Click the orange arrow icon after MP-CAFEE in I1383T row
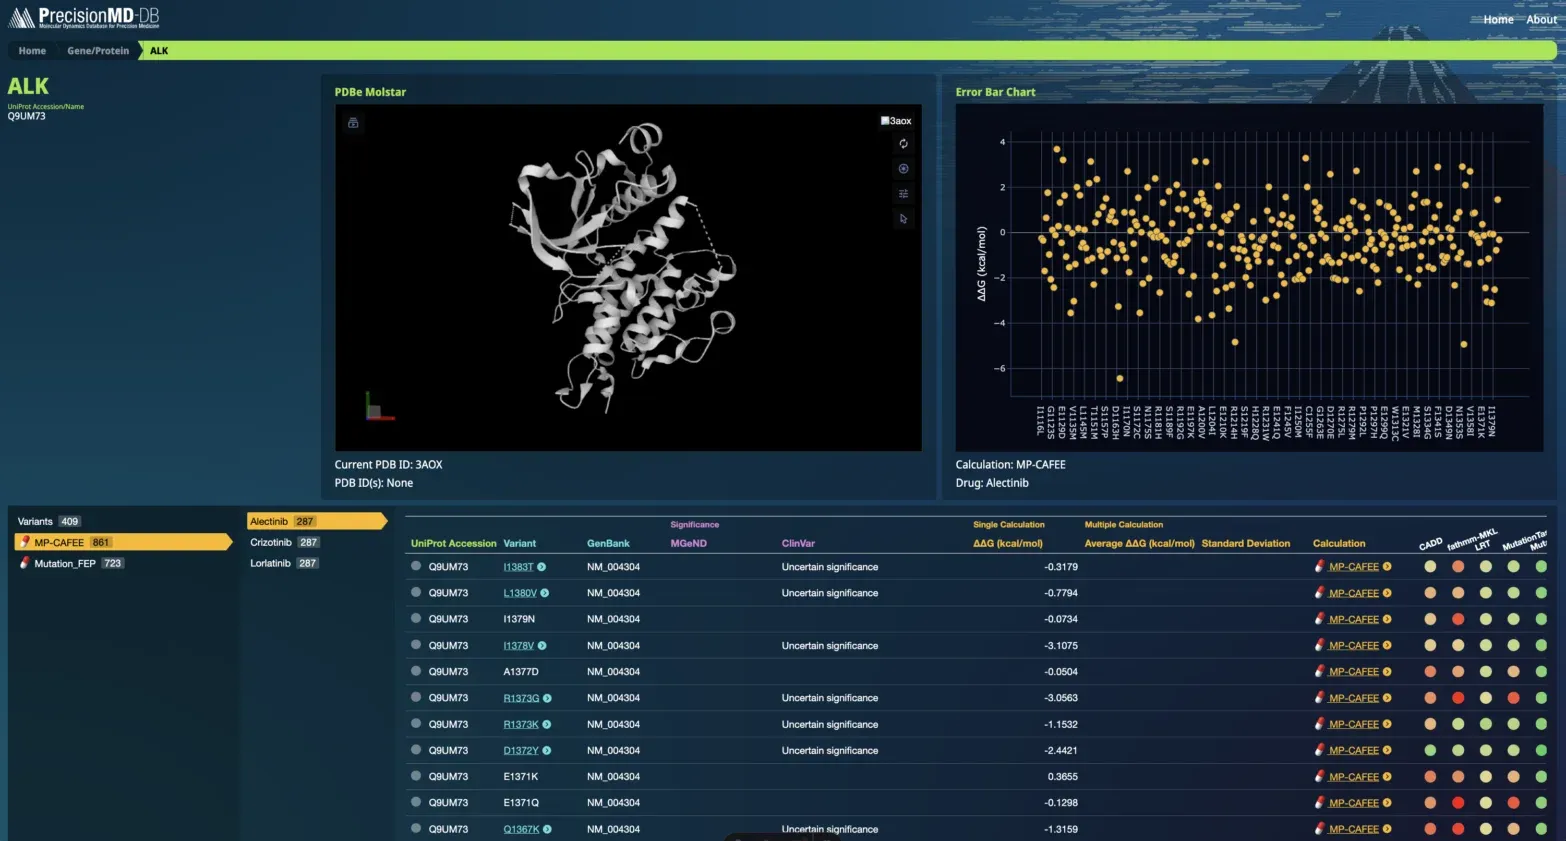This screenshot has height=841, width=1566. pyautogui.click(x=1387, y=567)
